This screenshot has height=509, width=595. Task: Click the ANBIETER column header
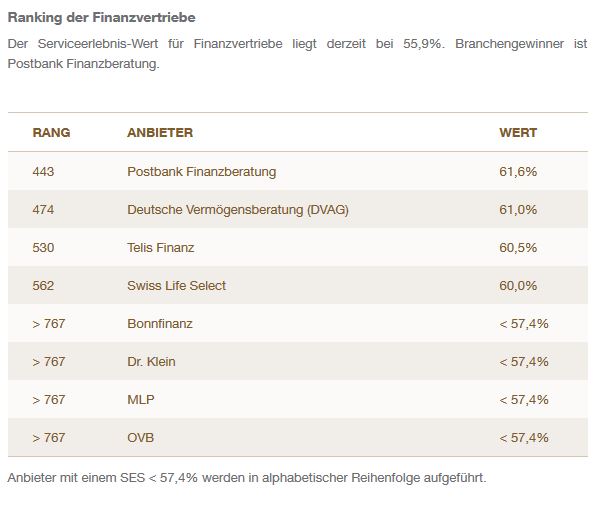coord(160,132)
